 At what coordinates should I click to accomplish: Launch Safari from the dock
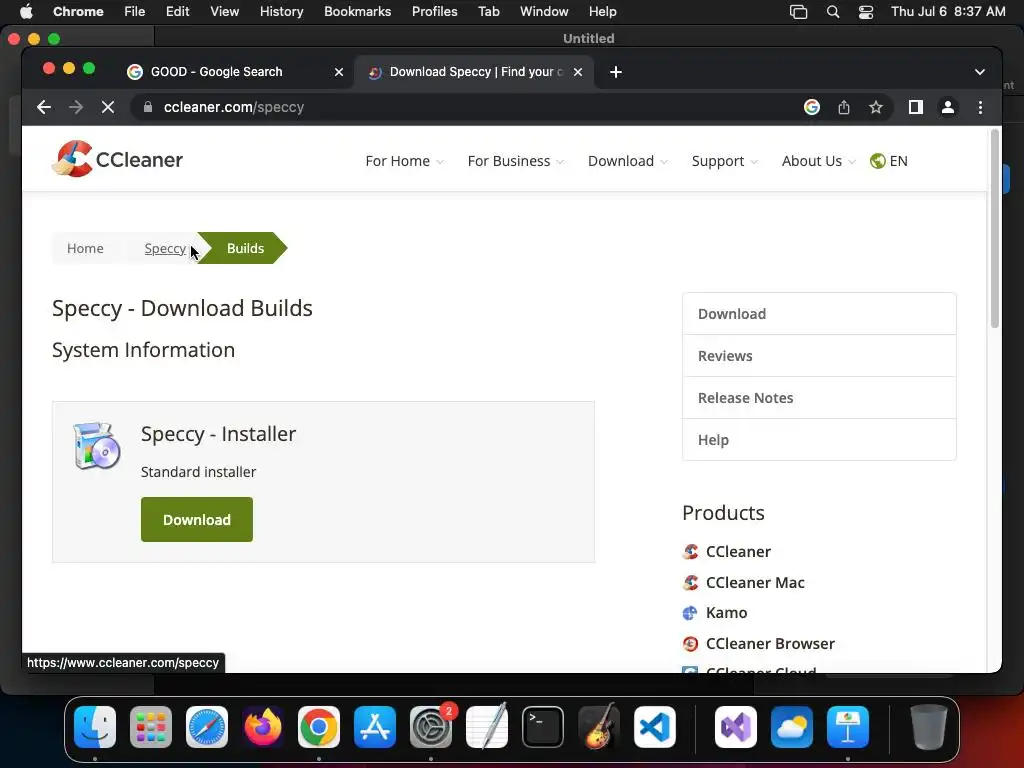click(x=207, y=727)
